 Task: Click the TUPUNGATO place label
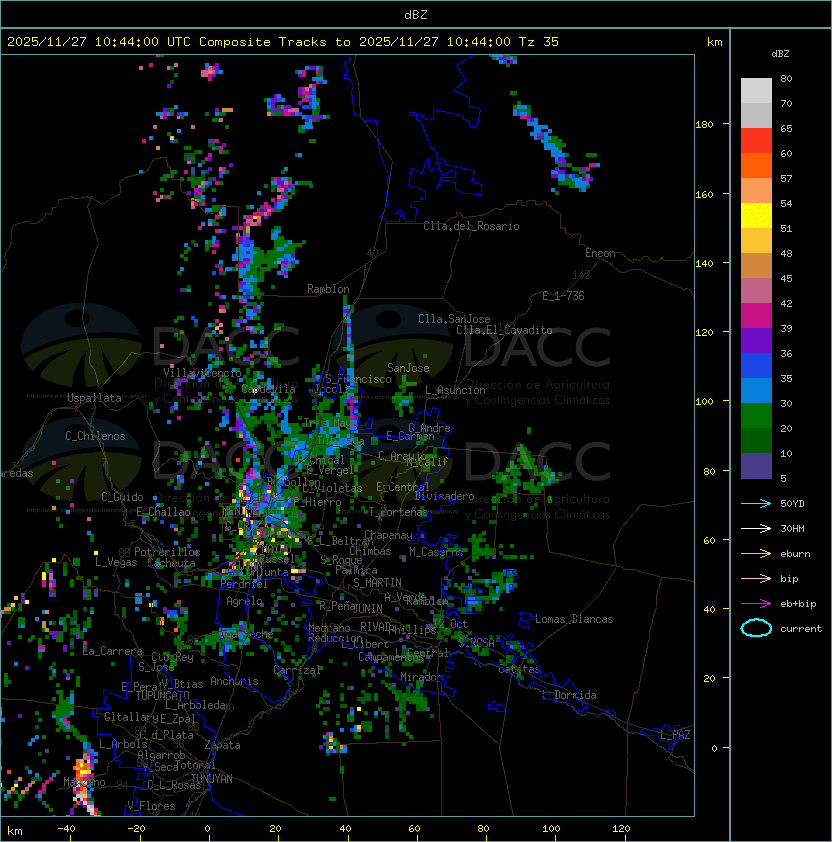tap(162, 696)
